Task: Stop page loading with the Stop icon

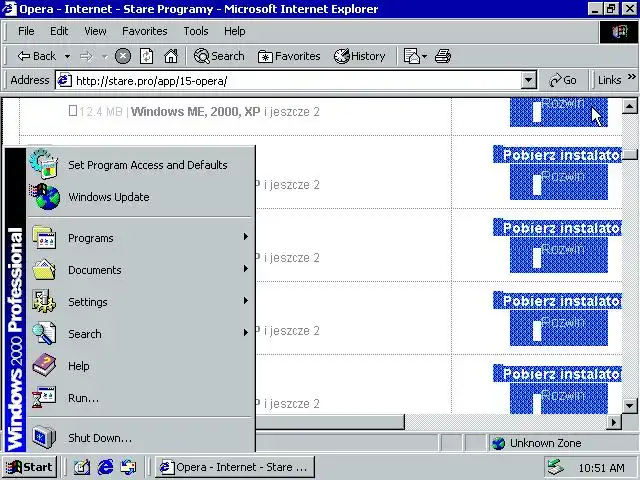Action: pos(123,56)
